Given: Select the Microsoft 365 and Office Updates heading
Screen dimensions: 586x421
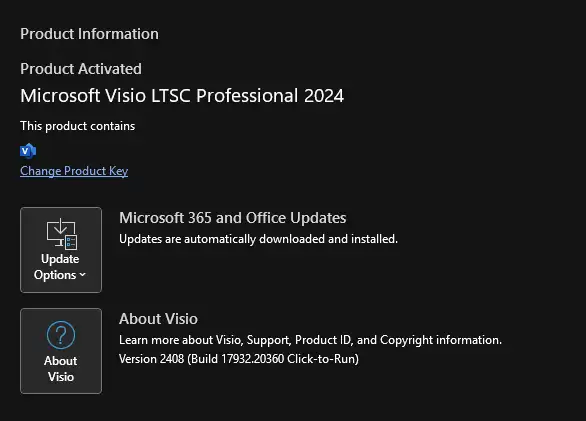Looking at the screenshot, I should click(x=232, y=218).
